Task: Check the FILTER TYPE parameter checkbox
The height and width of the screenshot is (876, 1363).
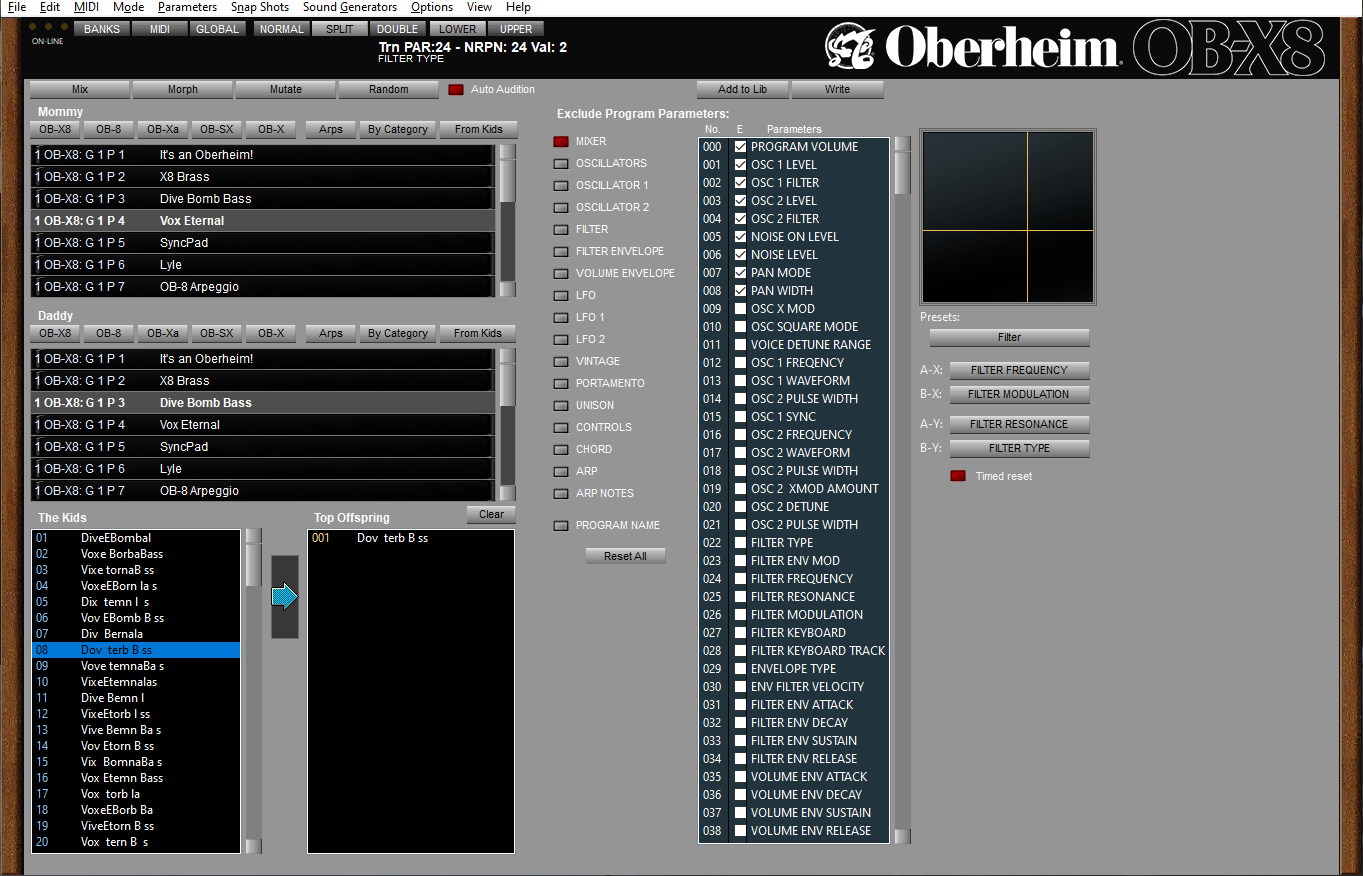Action: click(740, 543)
